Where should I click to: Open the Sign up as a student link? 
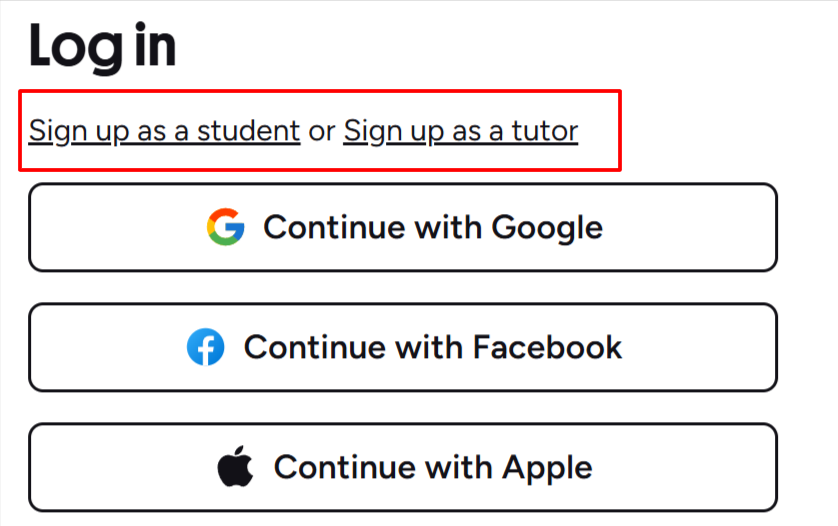164,131
